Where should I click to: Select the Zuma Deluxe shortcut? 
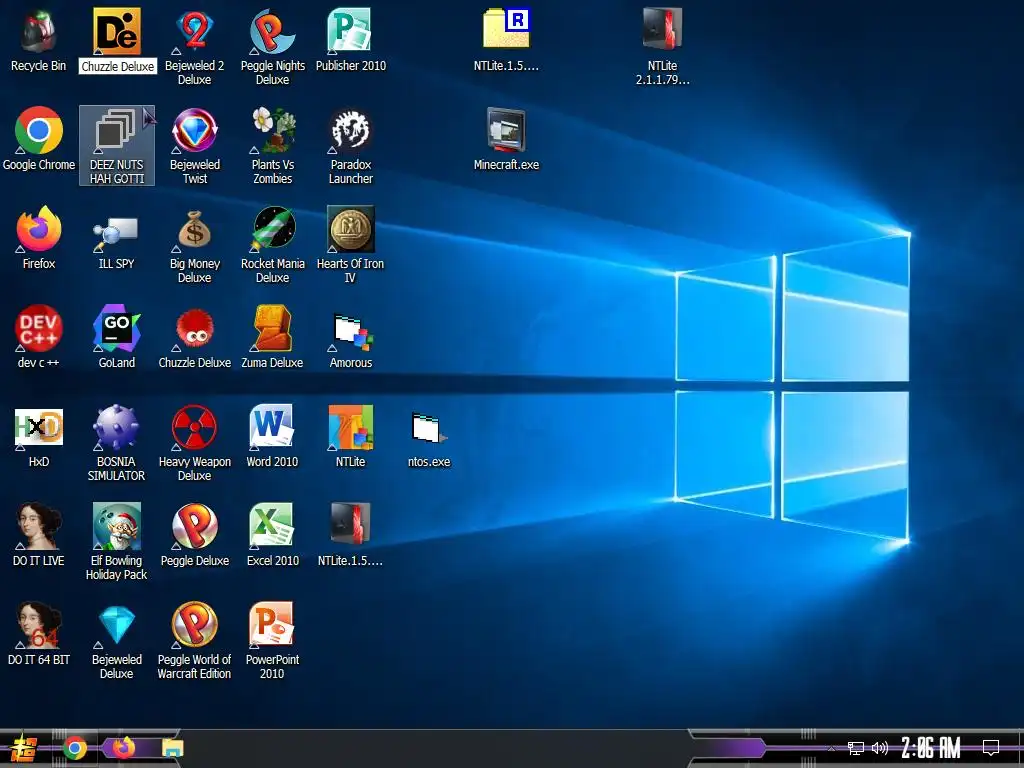pos(272,336)
